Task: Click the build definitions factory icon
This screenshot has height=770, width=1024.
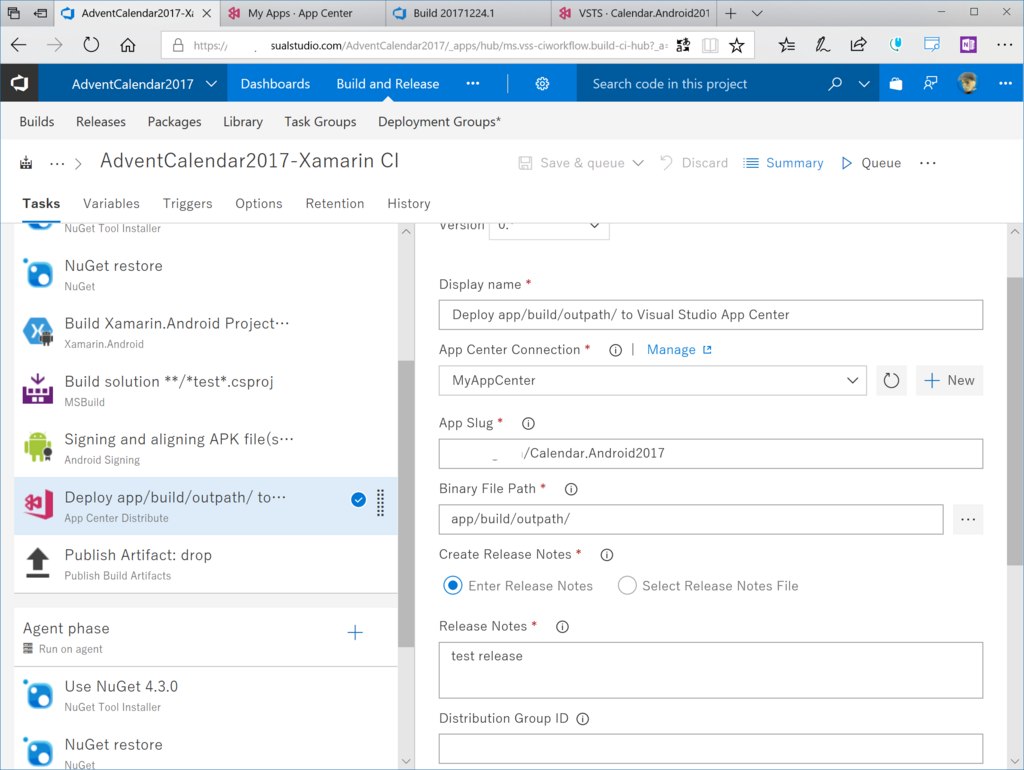Action: [26, 163]
